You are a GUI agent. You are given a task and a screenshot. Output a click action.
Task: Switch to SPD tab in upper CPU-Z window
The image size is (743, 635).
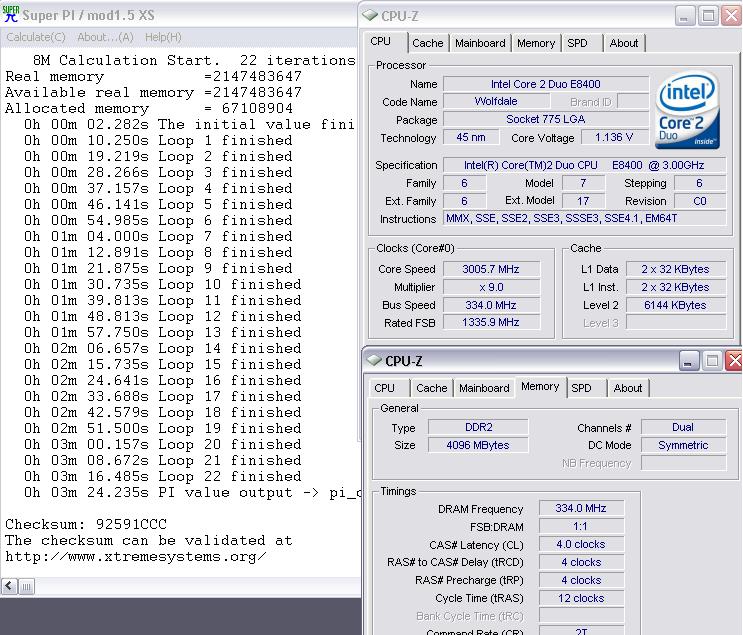click(x=577, y=43)
